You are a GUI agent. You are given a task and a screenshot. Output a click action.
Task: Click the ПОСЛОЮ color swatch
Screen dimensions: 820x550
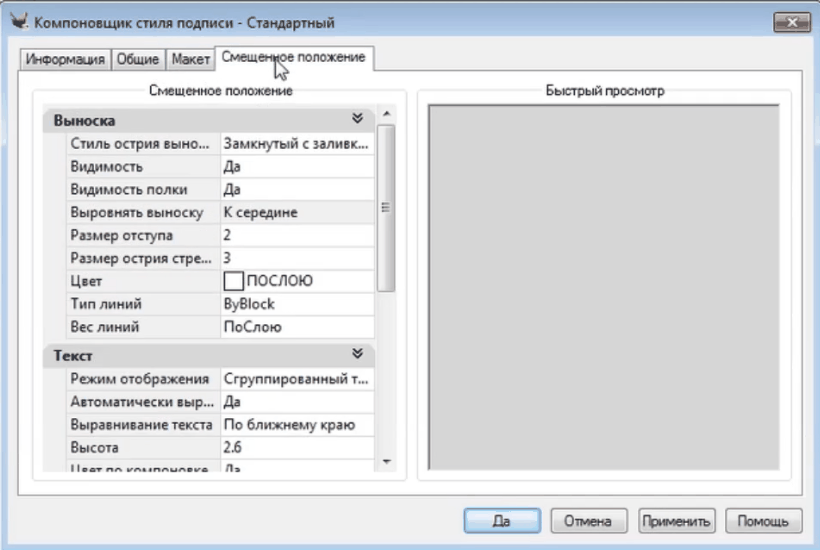point(233,281)
